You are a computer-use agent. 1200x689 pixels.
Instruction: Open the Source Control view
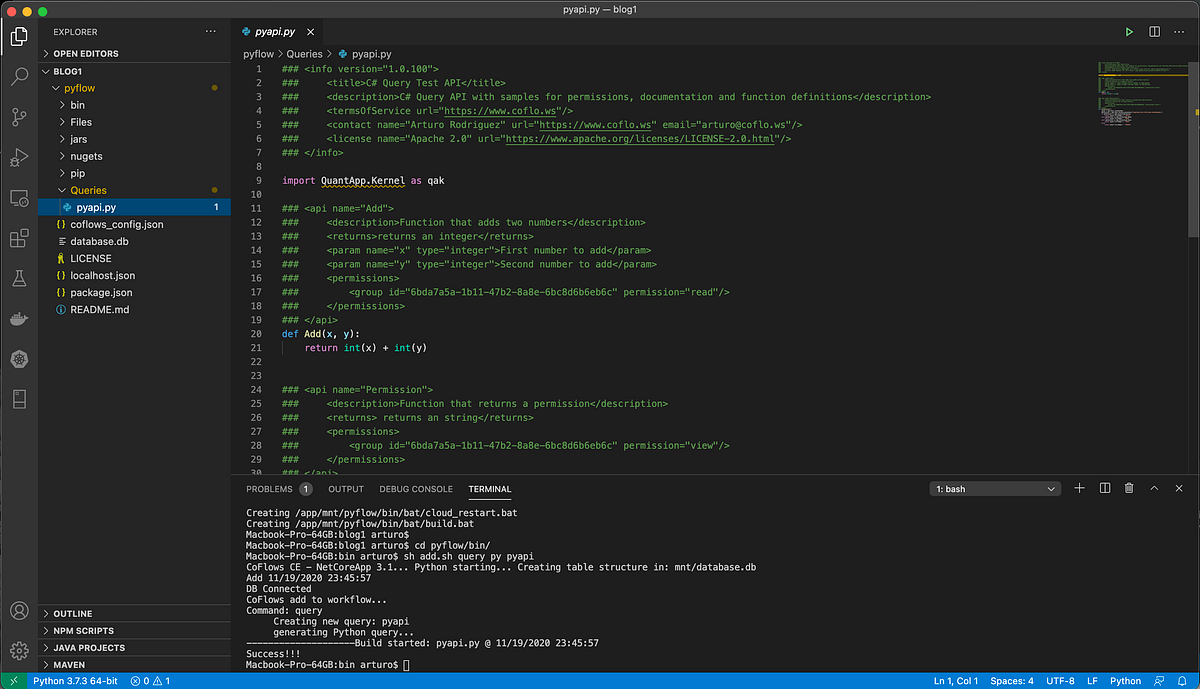(18, 117)
